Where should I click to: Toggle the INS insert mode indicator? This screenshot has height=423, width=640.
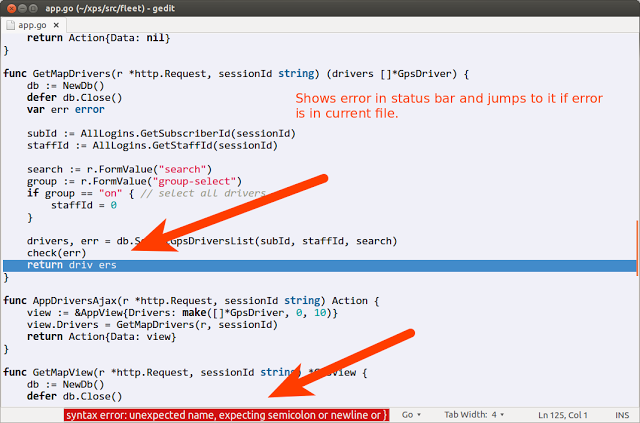coord(622,415)
